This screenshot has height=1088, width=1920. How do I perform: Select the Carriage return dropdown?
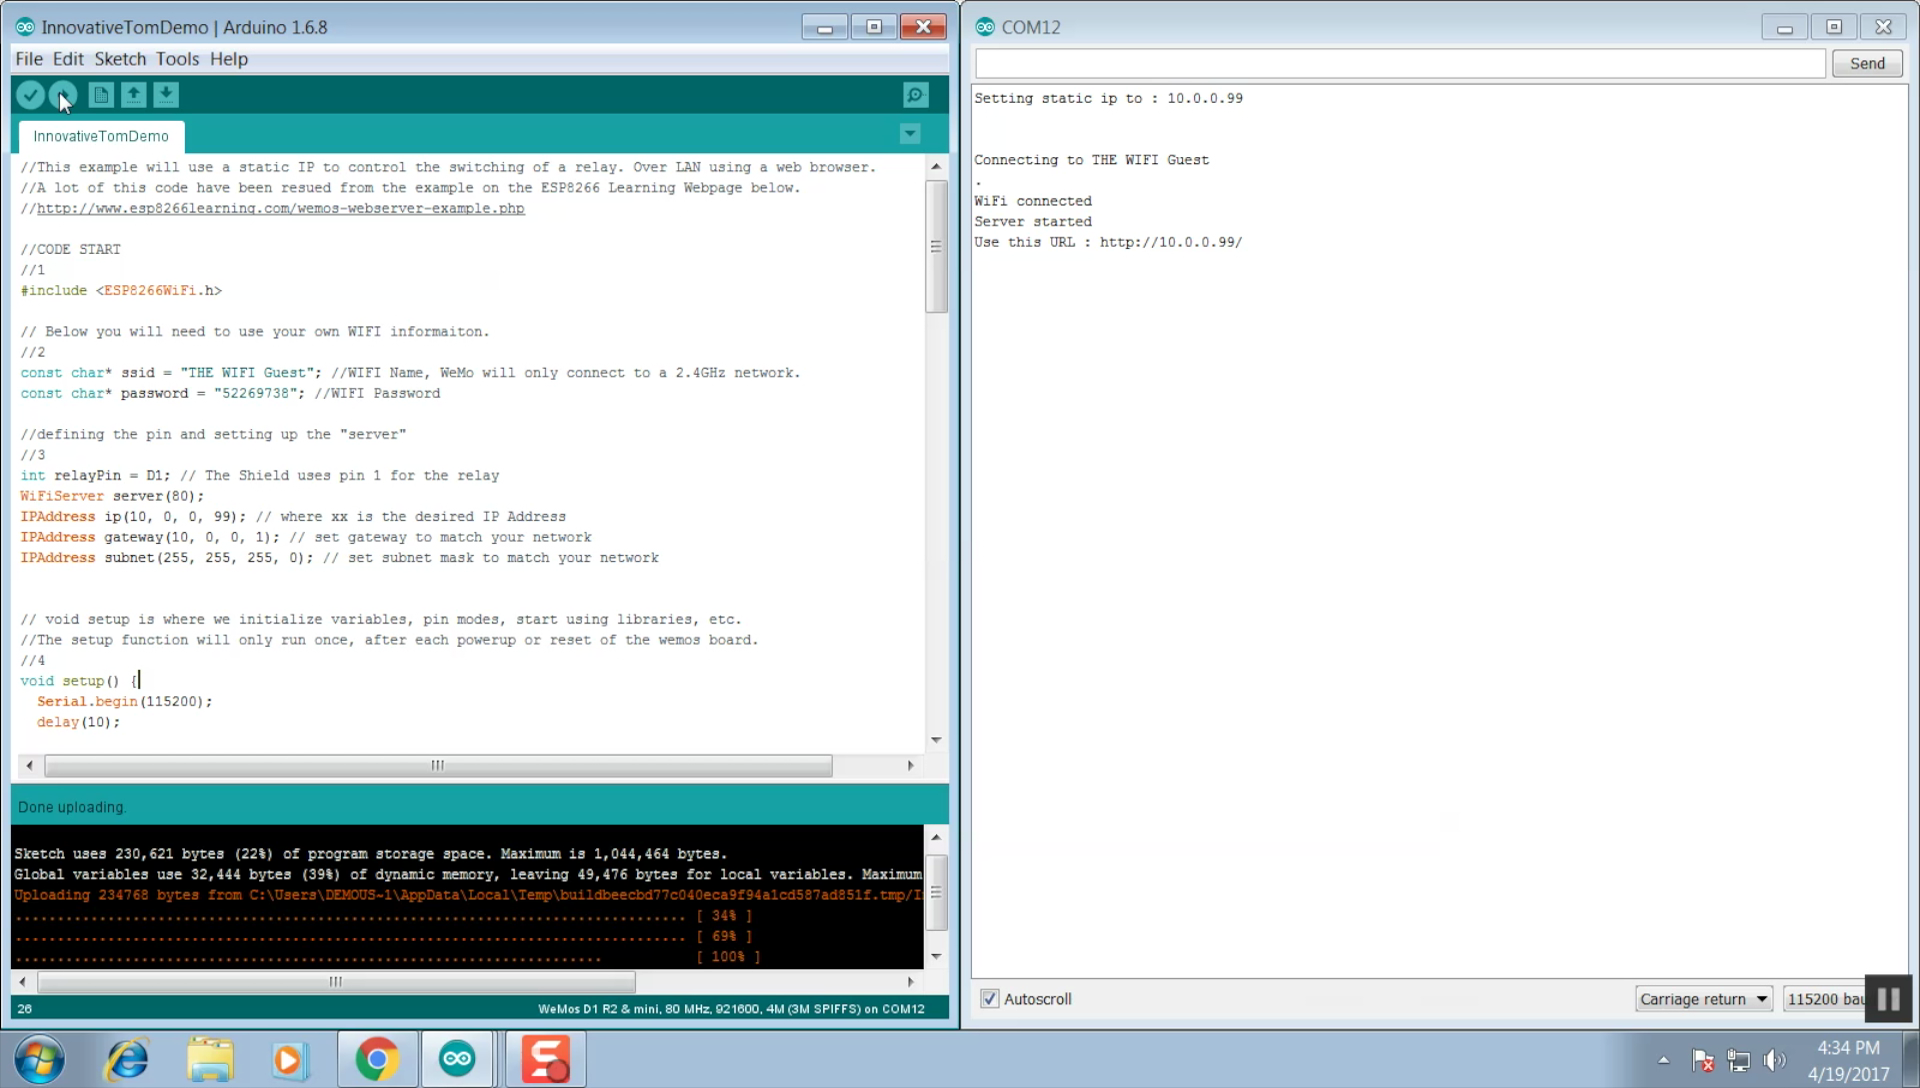(1701, 998)
